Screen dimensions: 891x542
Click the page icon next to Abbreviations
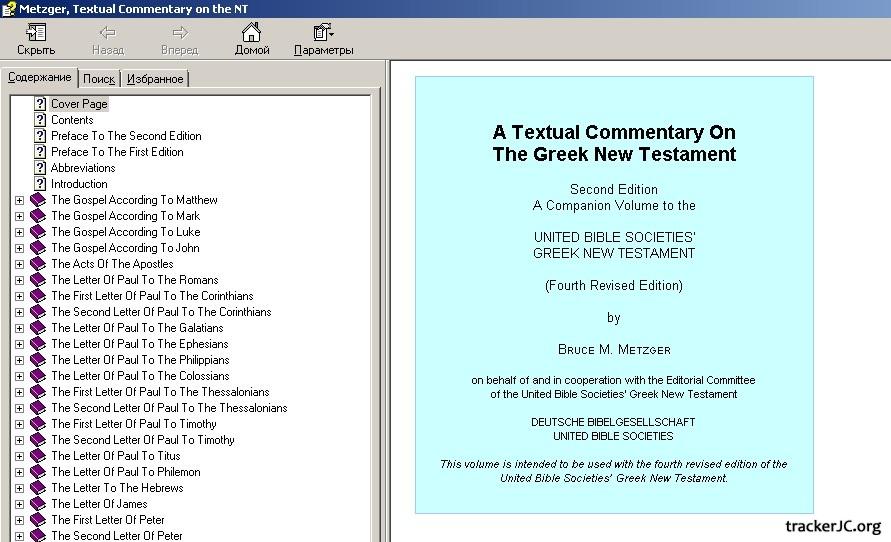tap(40, 168)
